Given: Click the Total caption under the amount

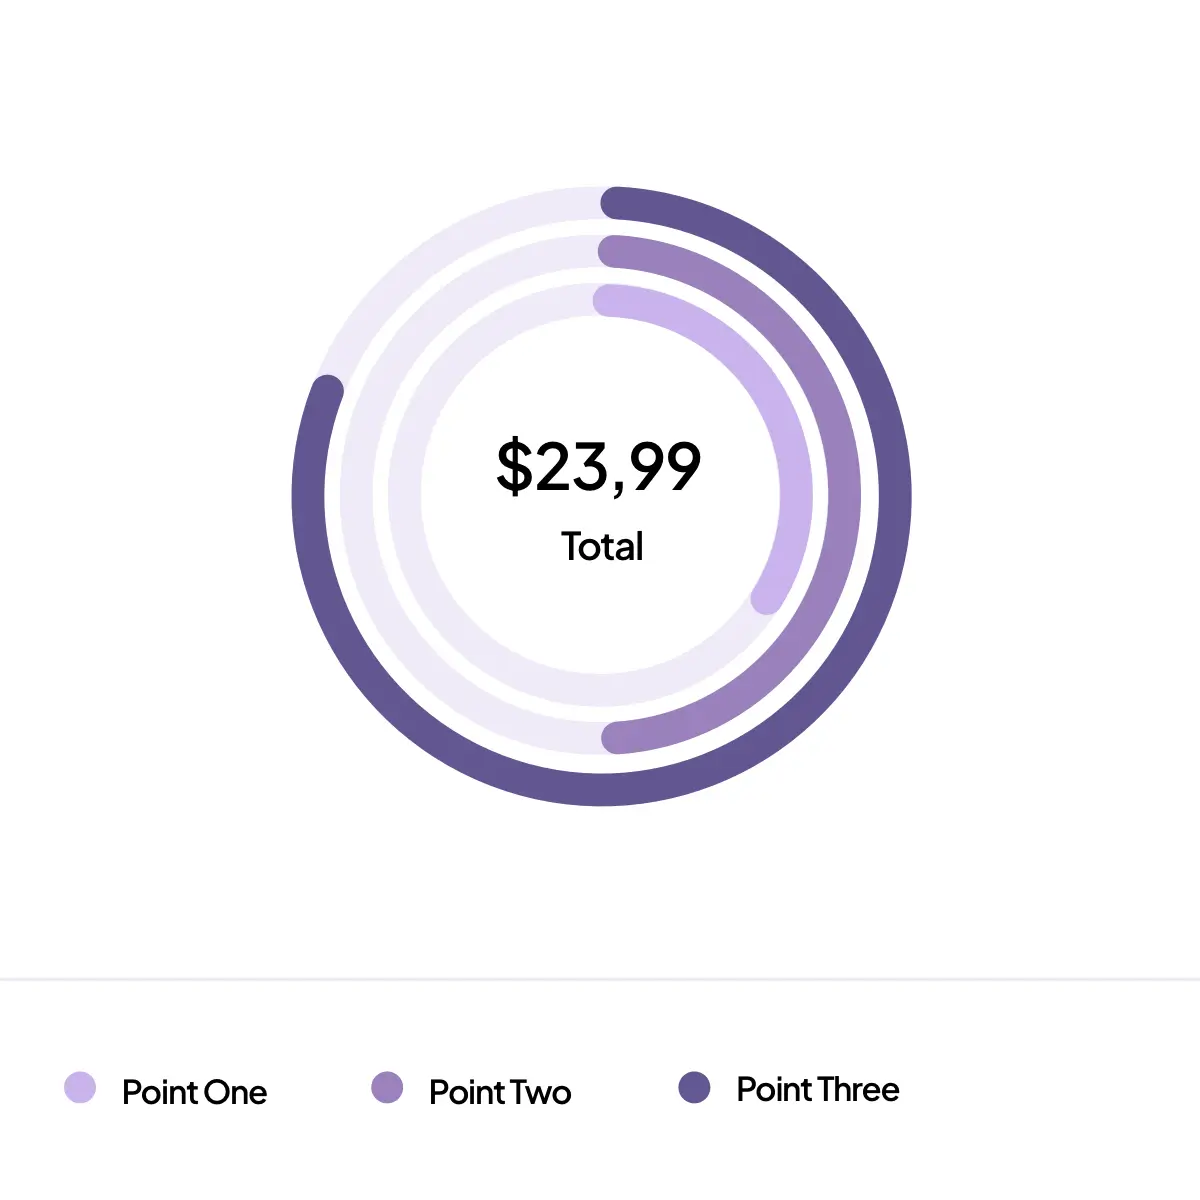Looking at the screenshot, I should coord(602,547).
